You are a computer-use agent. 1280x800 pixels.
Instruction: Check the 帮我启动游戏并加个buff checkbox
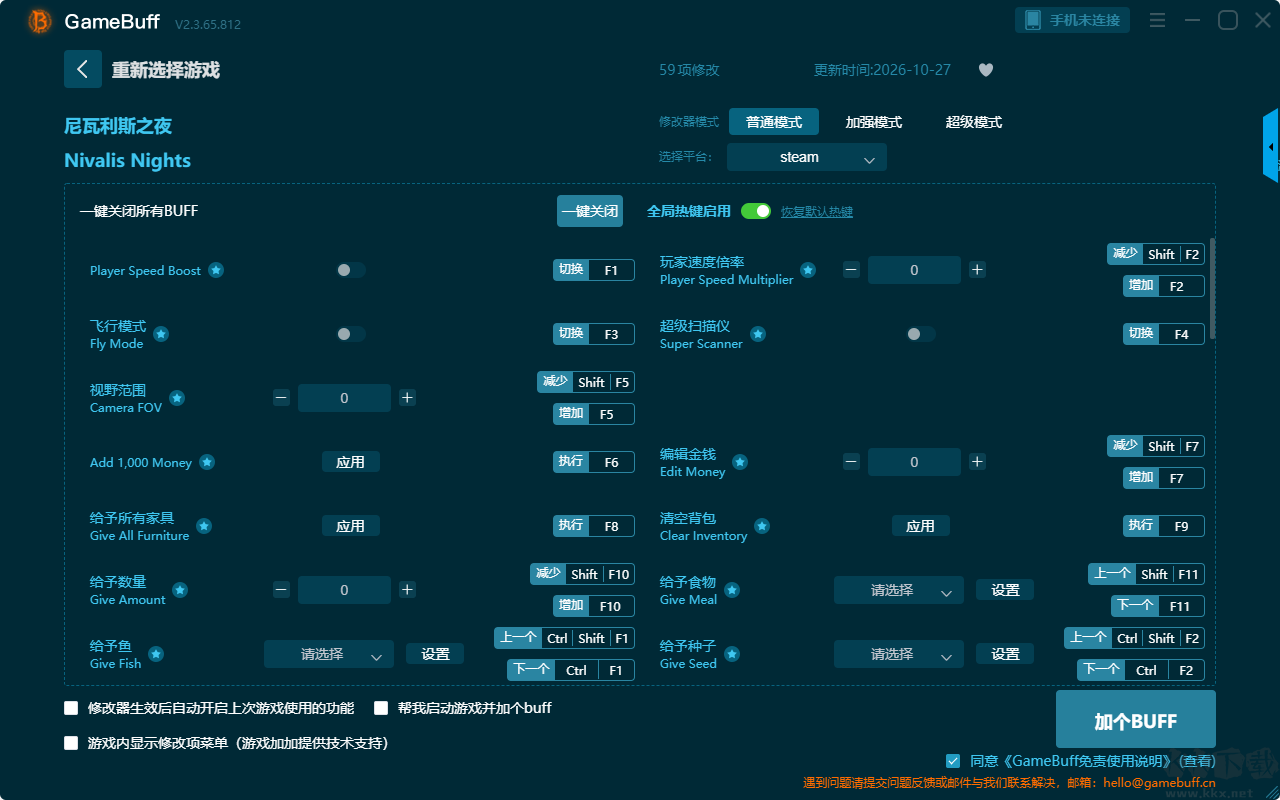pos(381,708)
